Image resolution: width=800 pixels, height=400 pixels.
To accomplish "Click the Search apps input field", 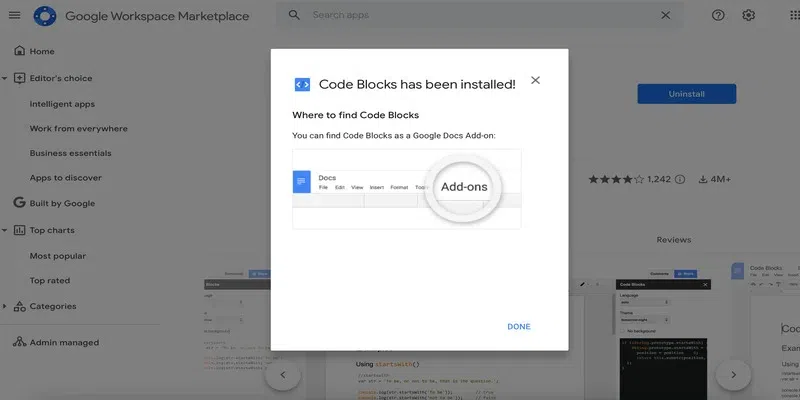I will 480,15.
